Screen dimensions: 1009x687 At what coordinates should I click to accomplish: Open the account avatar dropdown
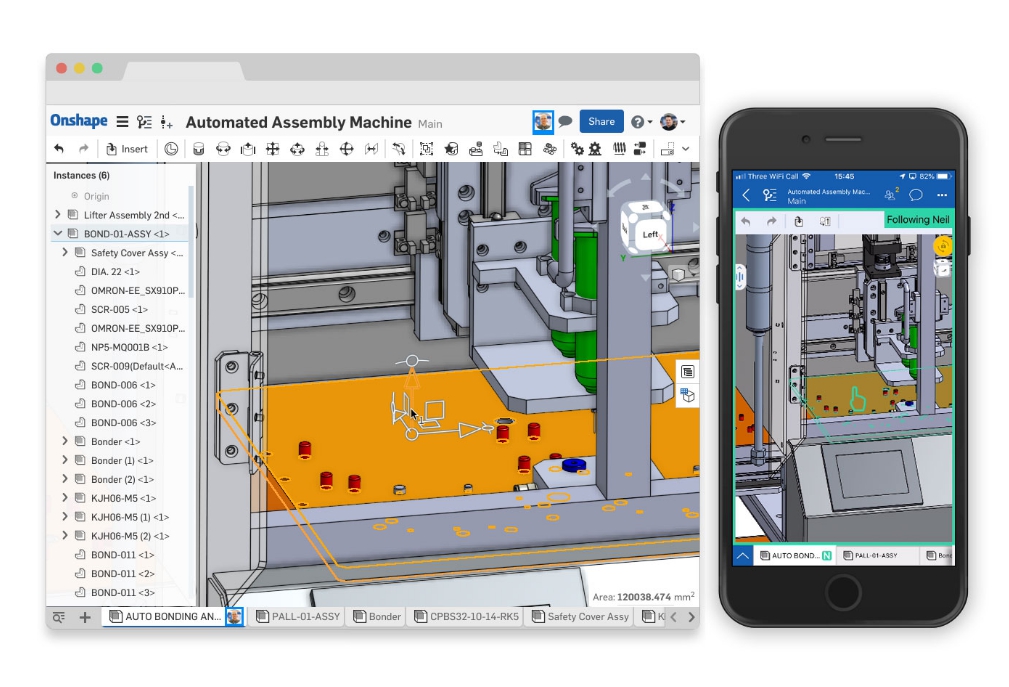click(672, 122)
